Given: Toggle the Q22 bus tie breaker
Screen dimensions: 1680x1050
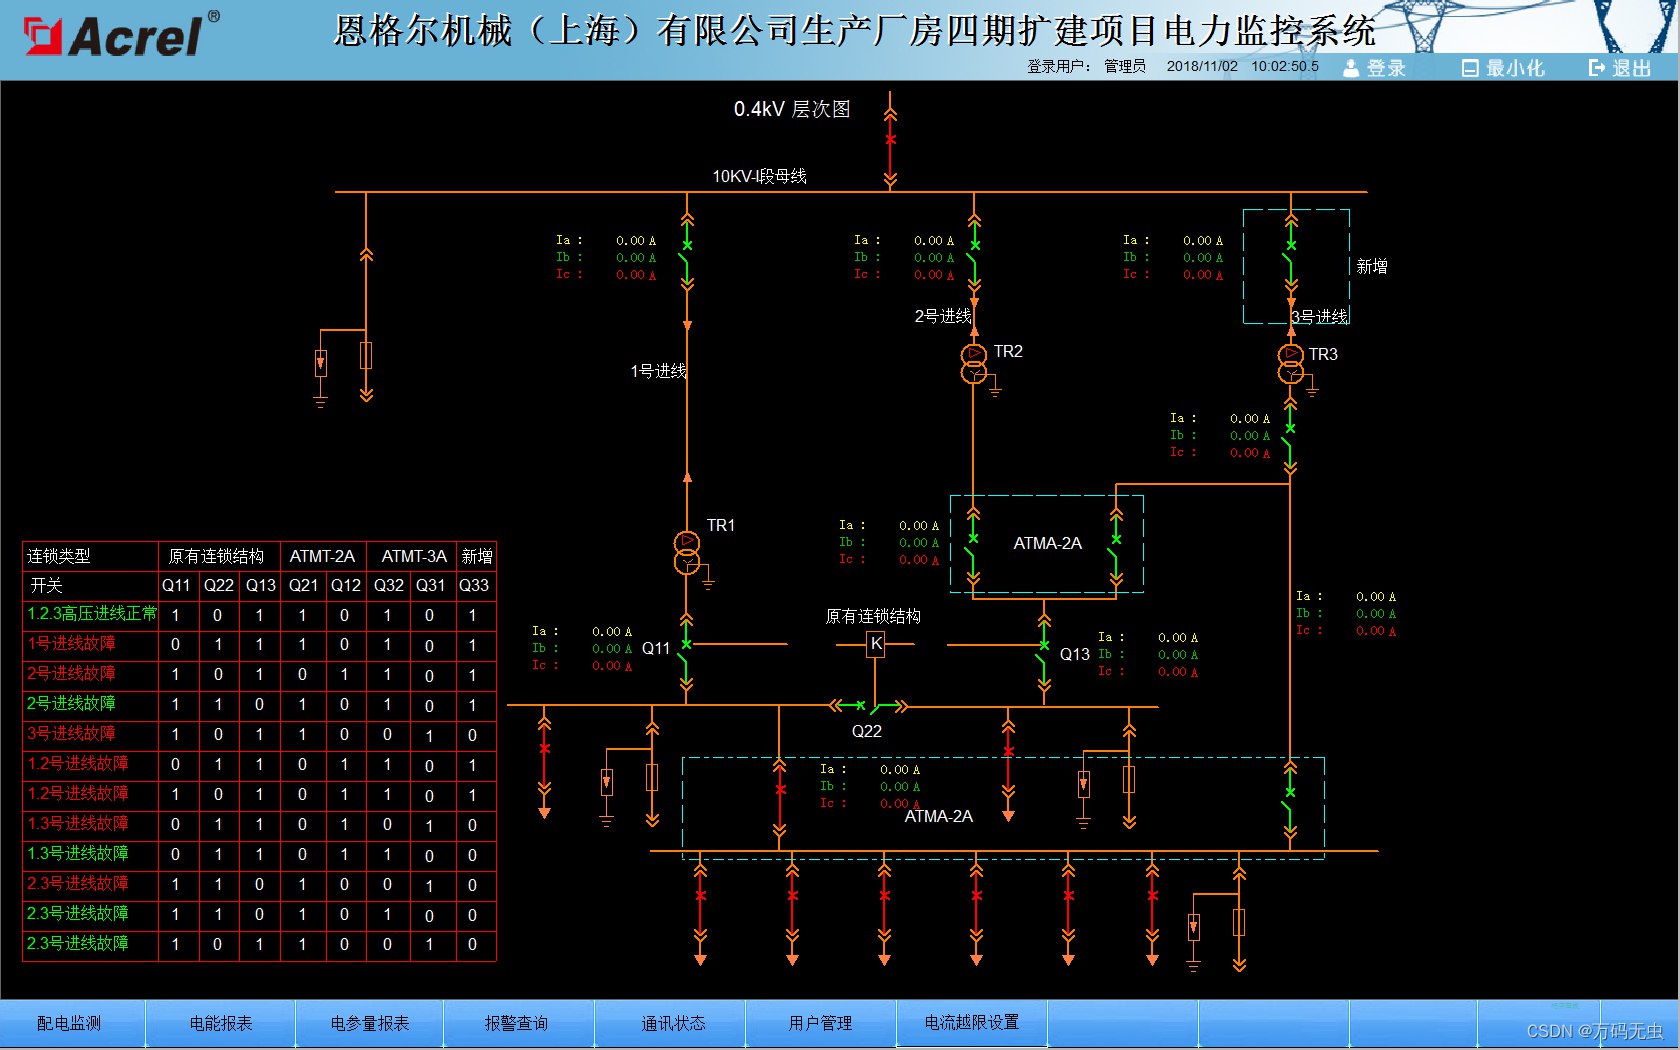Looking at the screenshot, I should tap(867, 707).
